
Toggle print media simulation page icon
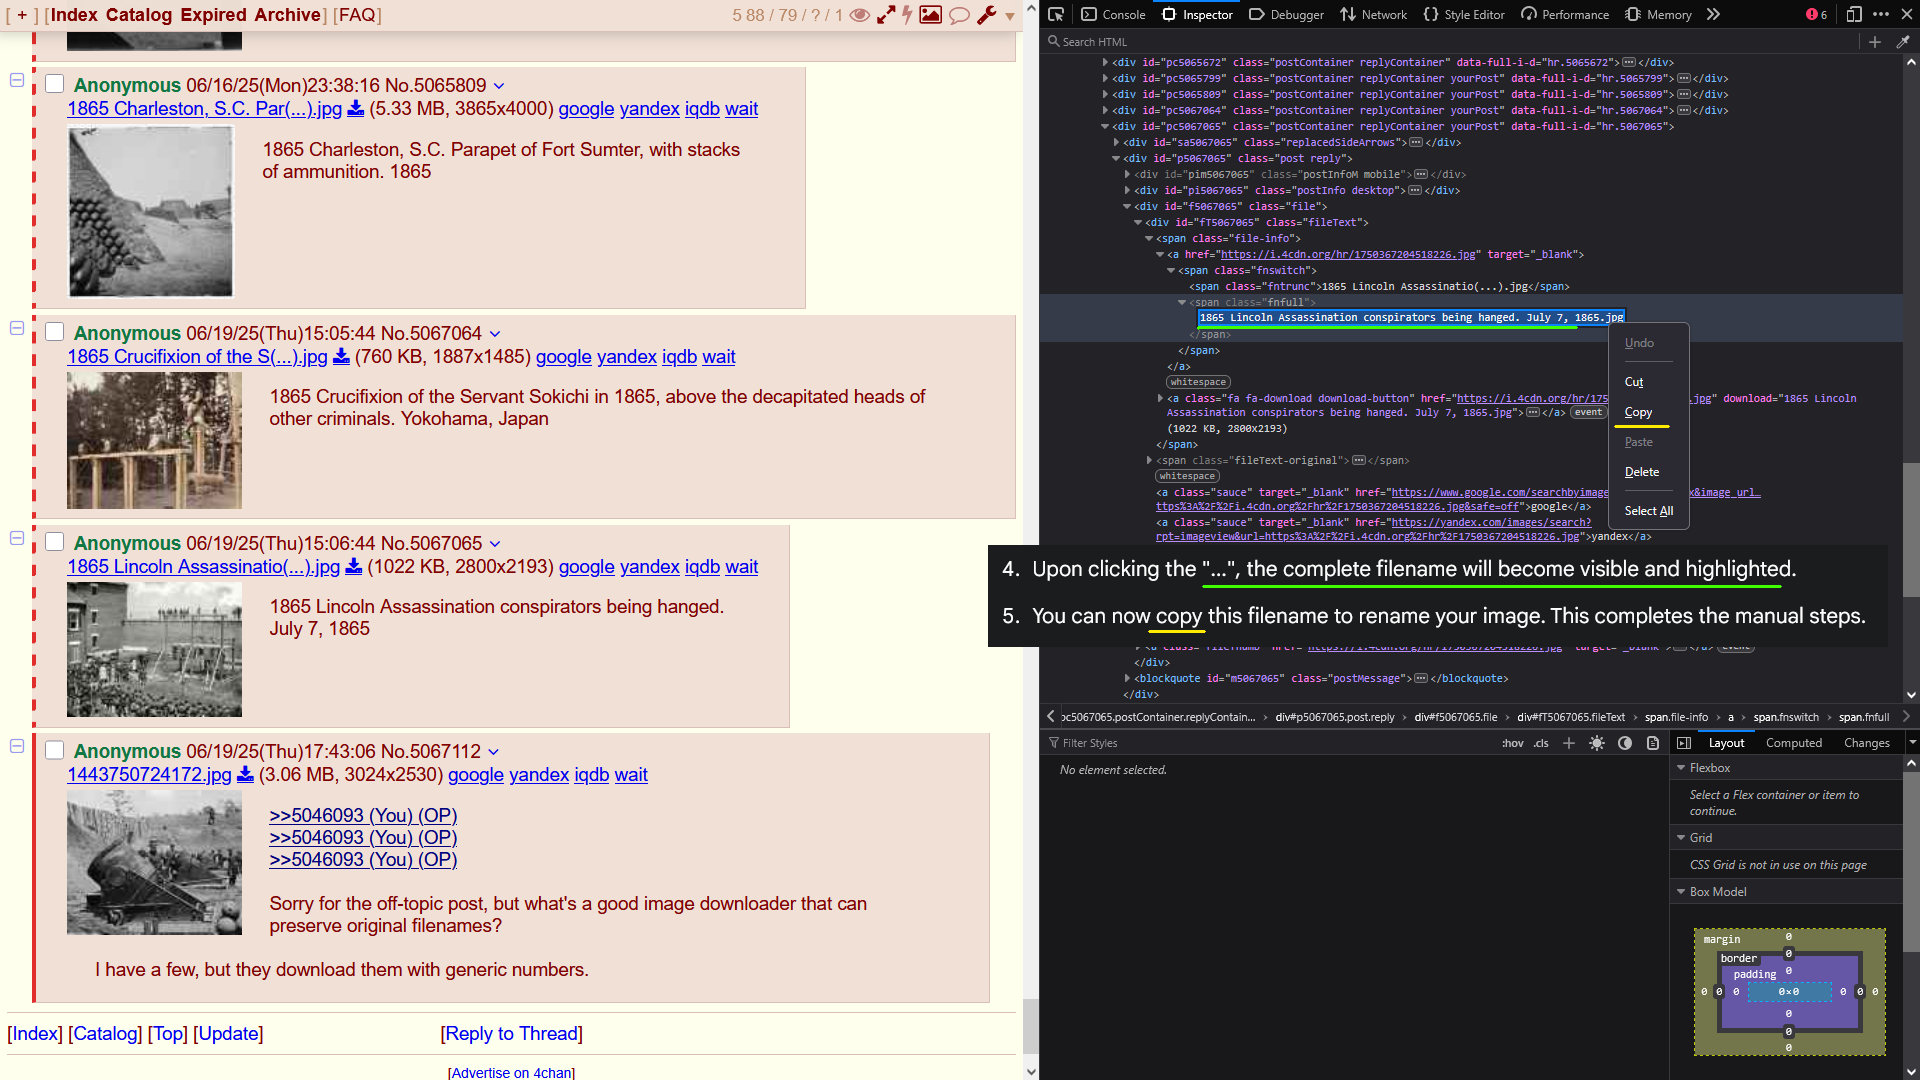point(1653,743)
